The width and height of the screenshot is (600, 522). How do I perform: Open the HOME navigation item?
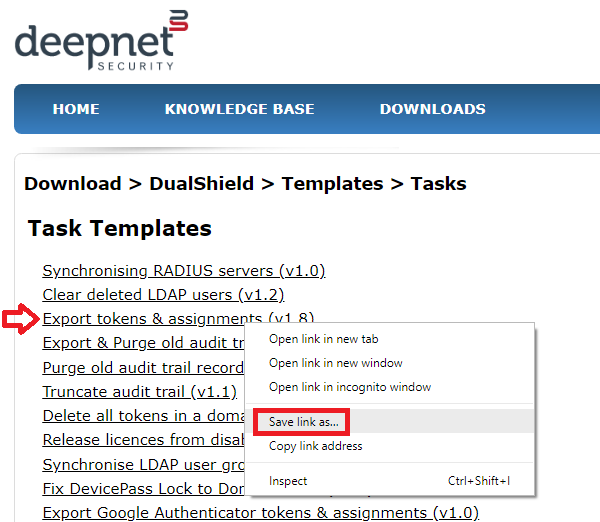click(76, 109)
